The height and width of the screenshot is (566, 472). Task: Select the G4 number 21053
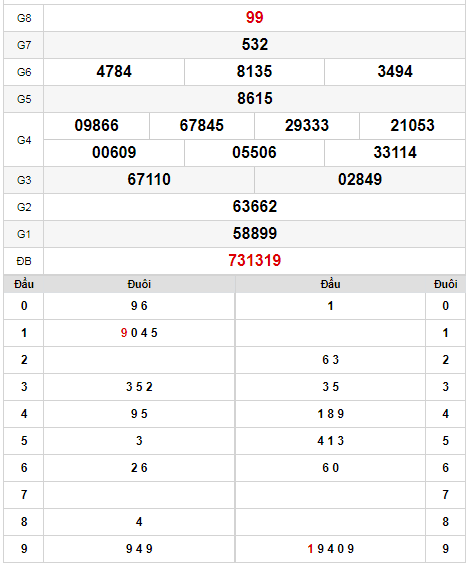[x=412, y=126]
